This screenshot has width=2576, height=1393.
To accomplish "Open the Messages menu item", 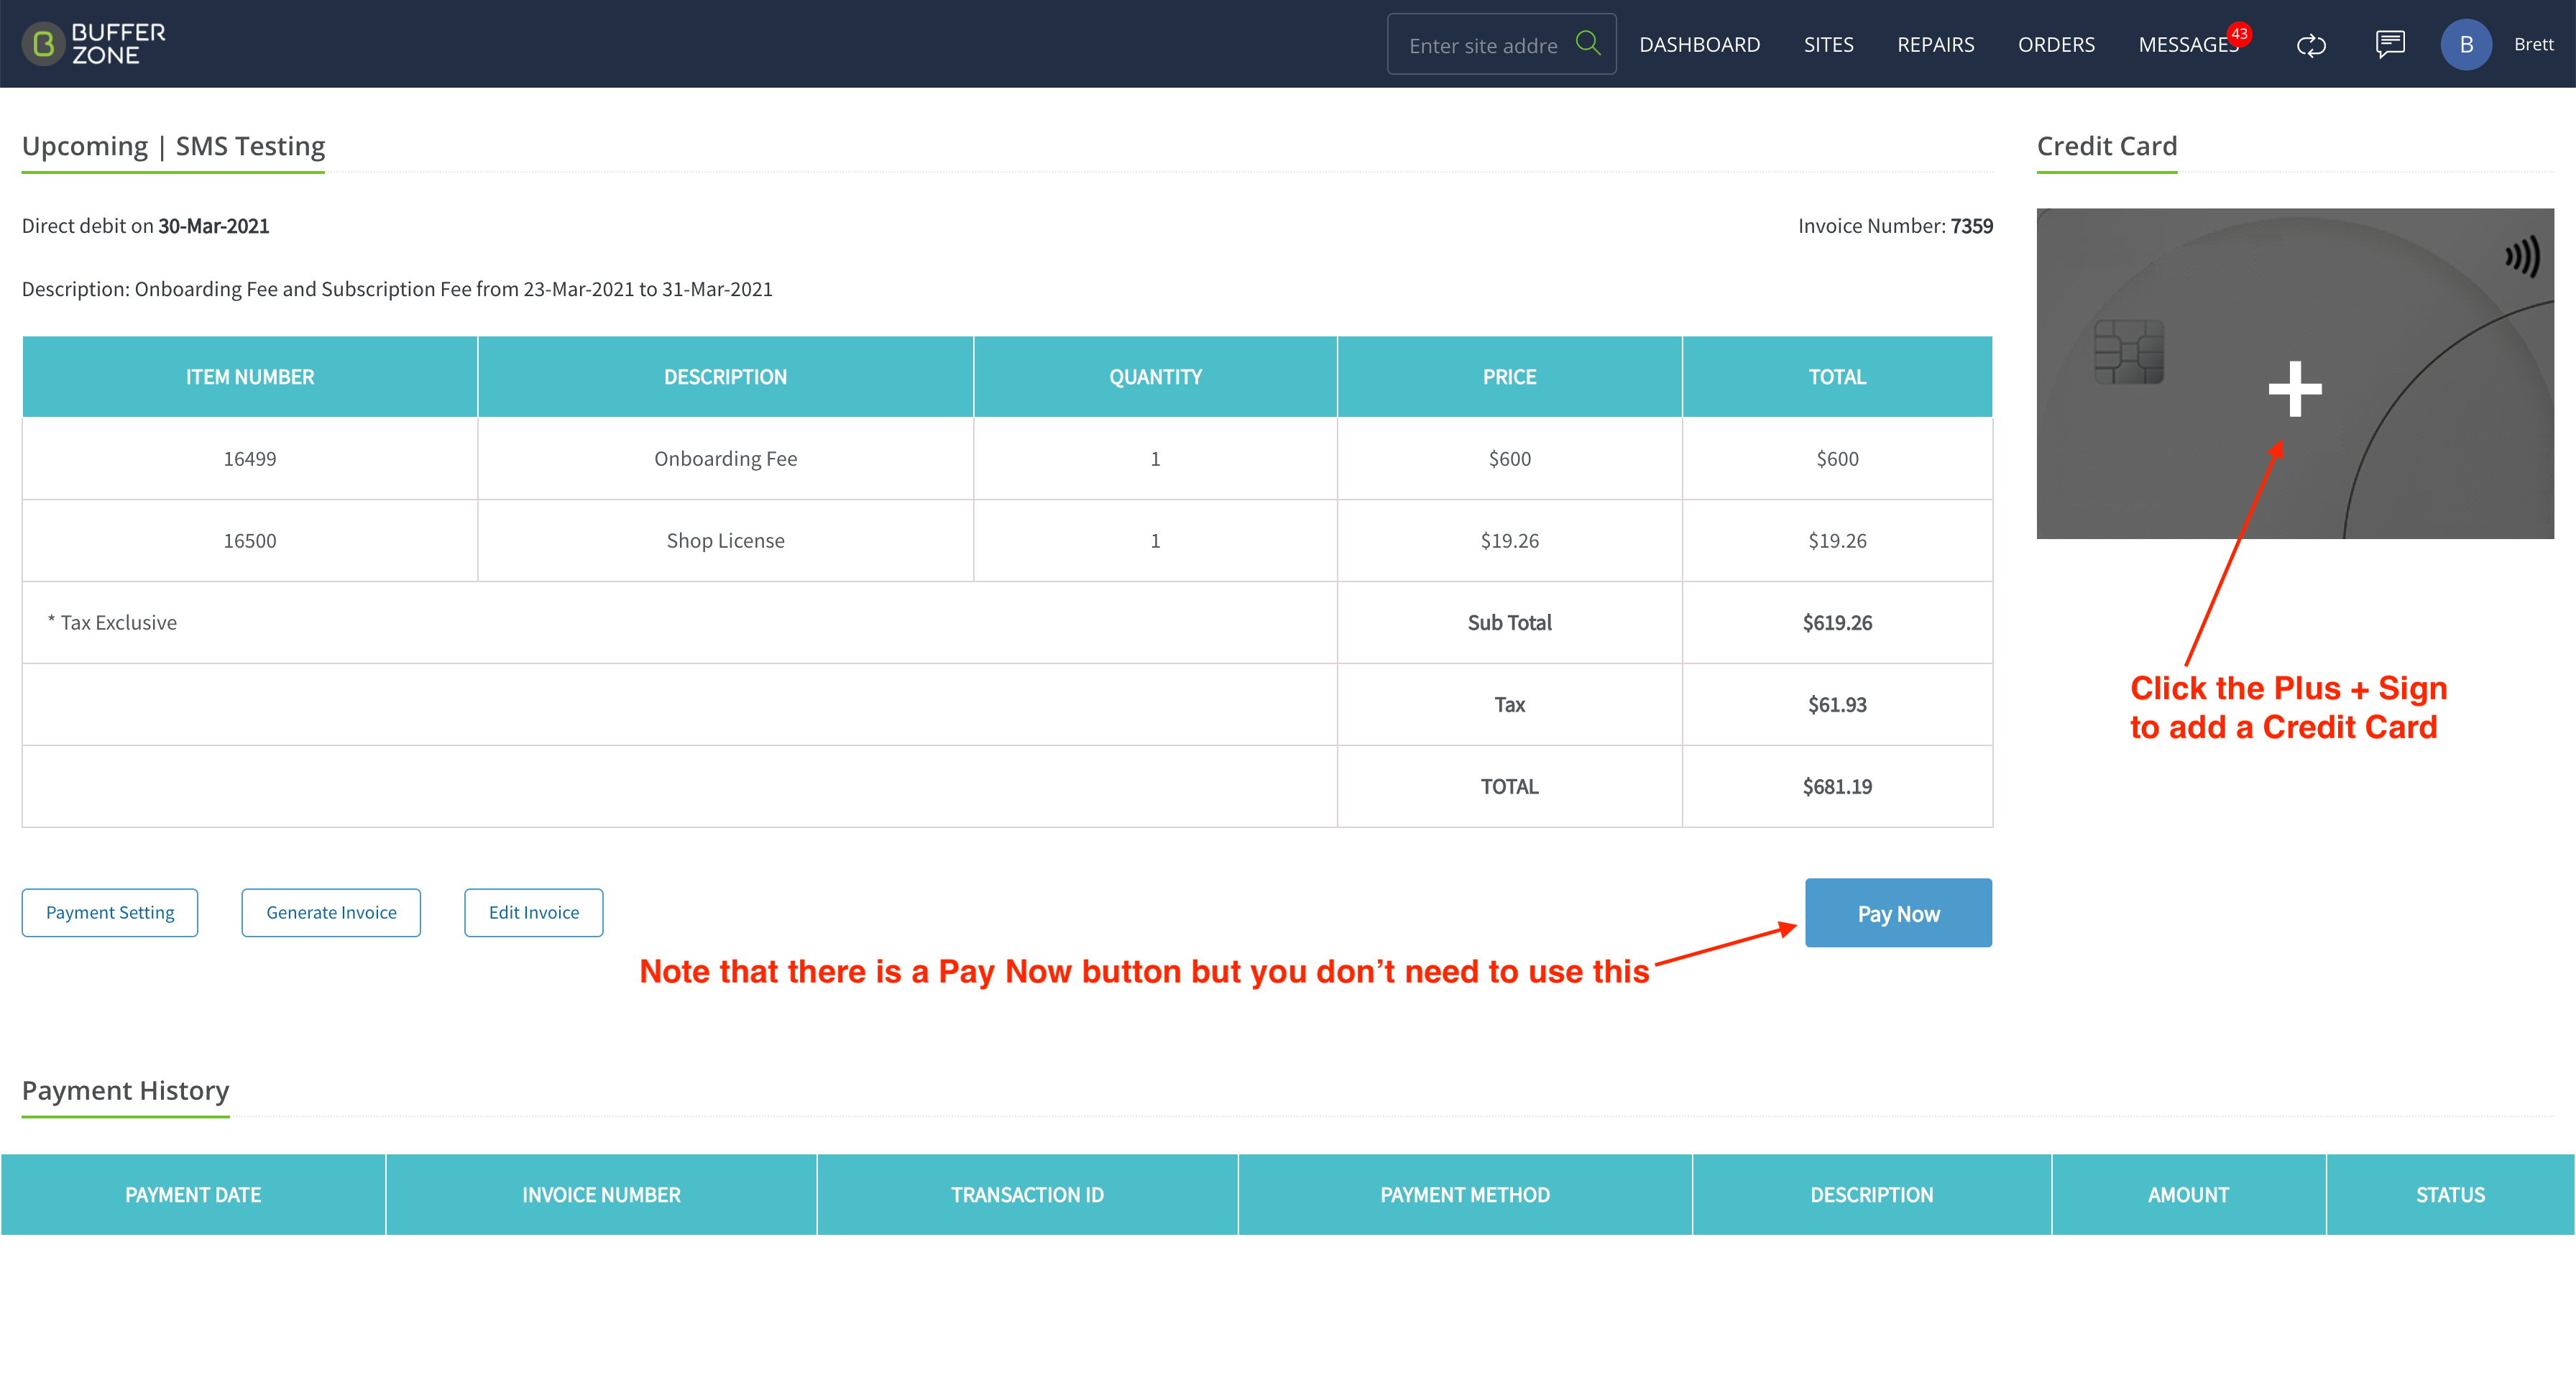I will pos(2187,45).
